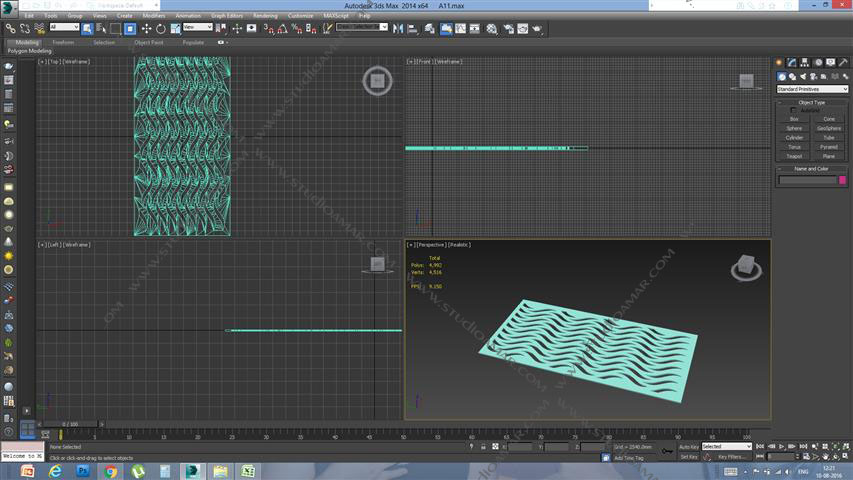Open the selection filter 'All' dropdown

coord(64,28)
